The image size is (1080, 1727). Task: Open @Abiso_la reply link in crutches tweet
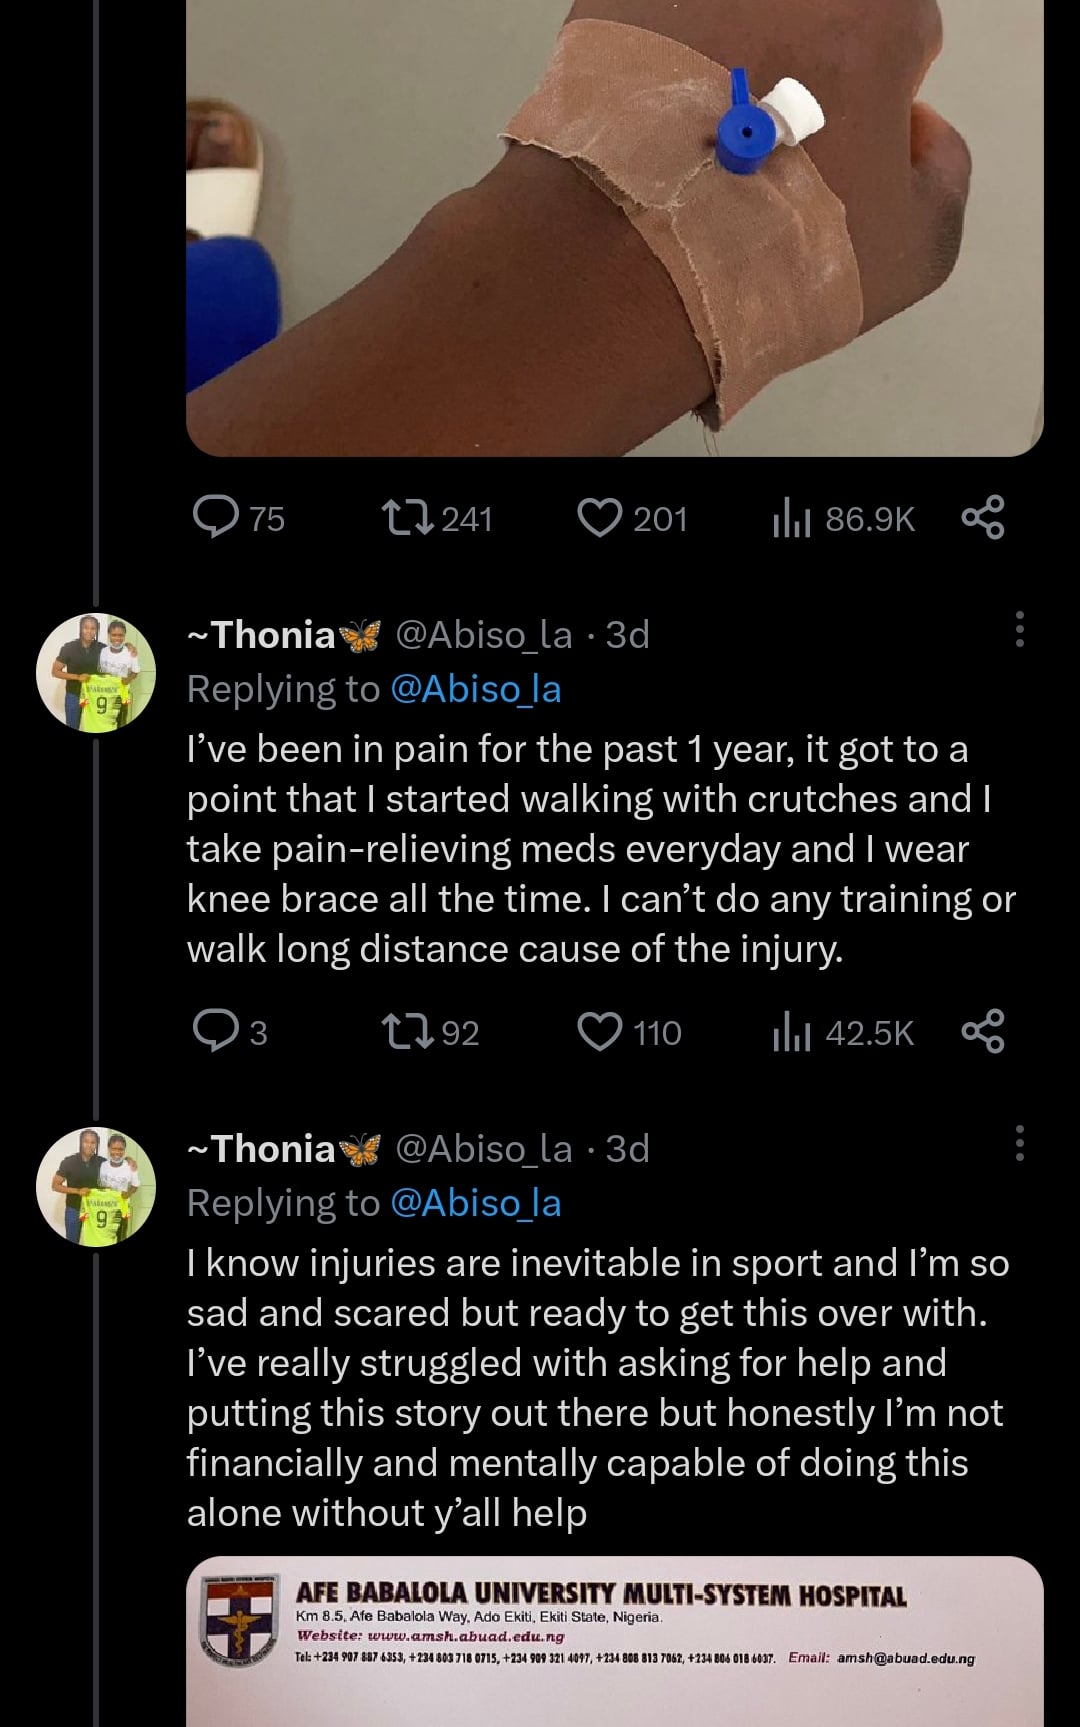coord(475,689)
